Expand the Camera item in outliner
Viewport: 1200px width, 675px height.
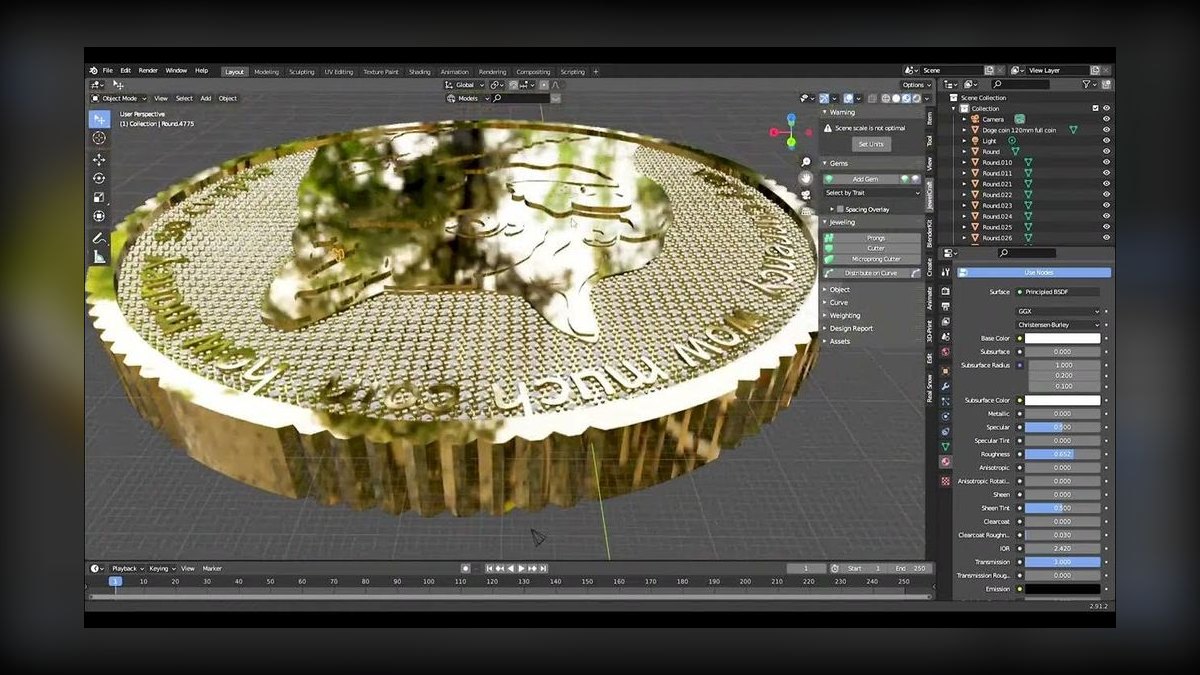pyautogui.click(x=965, y=119)
